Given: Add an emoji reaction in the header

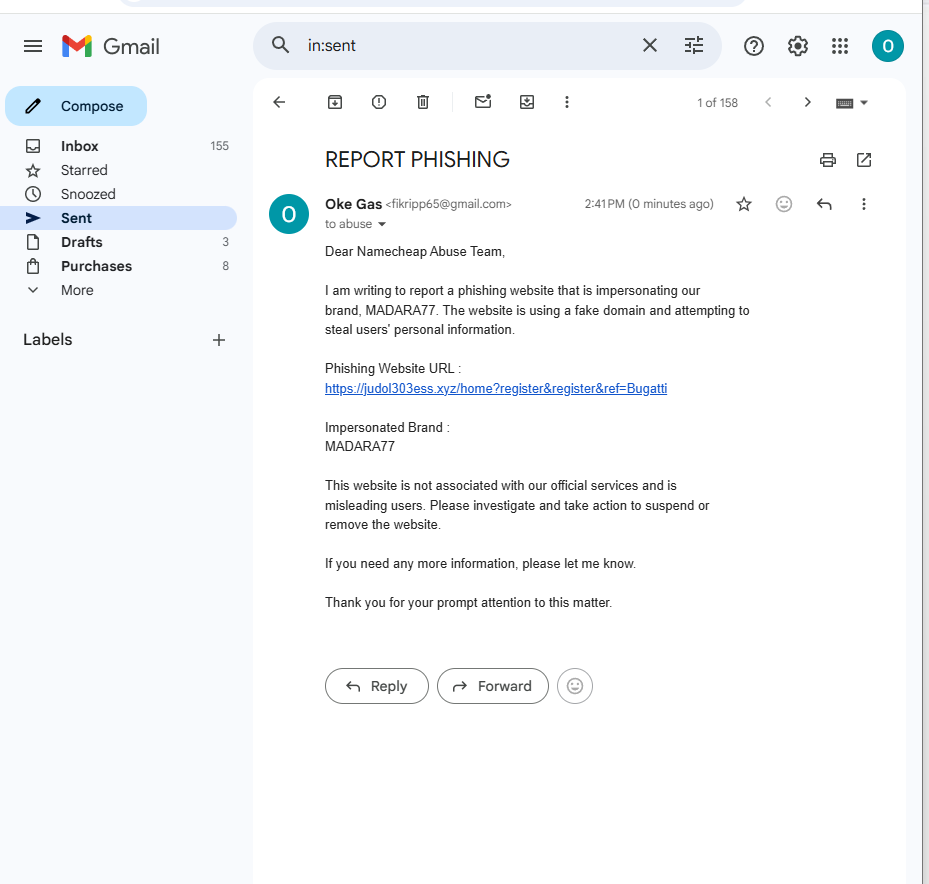Looking at the screenshot, I should point(783,204).
